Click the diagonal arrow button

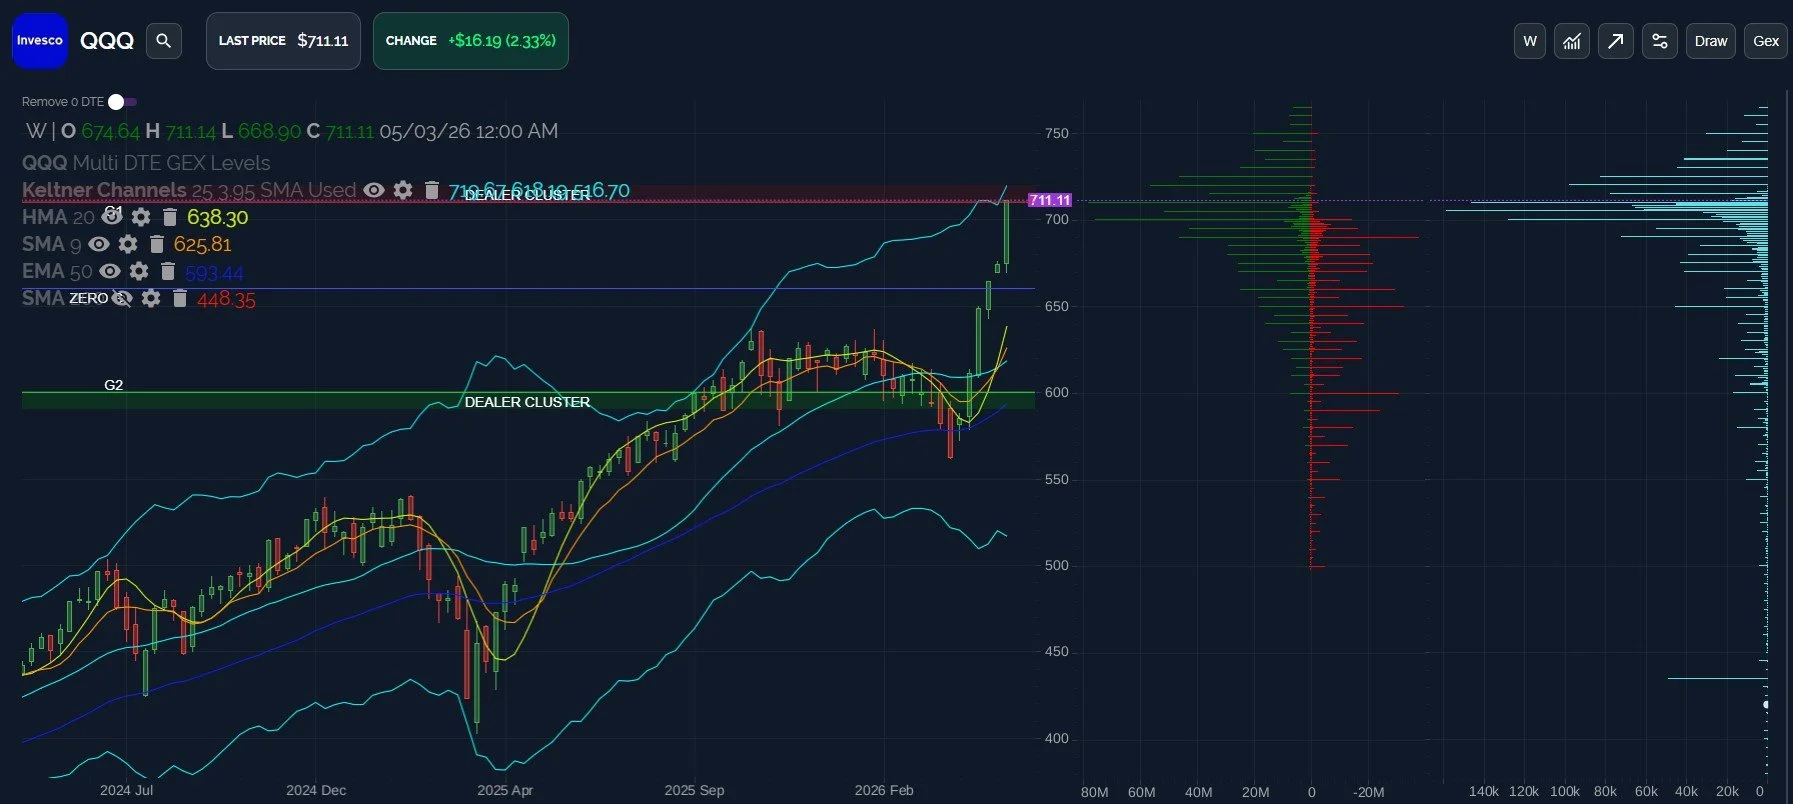pyautogui.click(x=1615, y=41)
